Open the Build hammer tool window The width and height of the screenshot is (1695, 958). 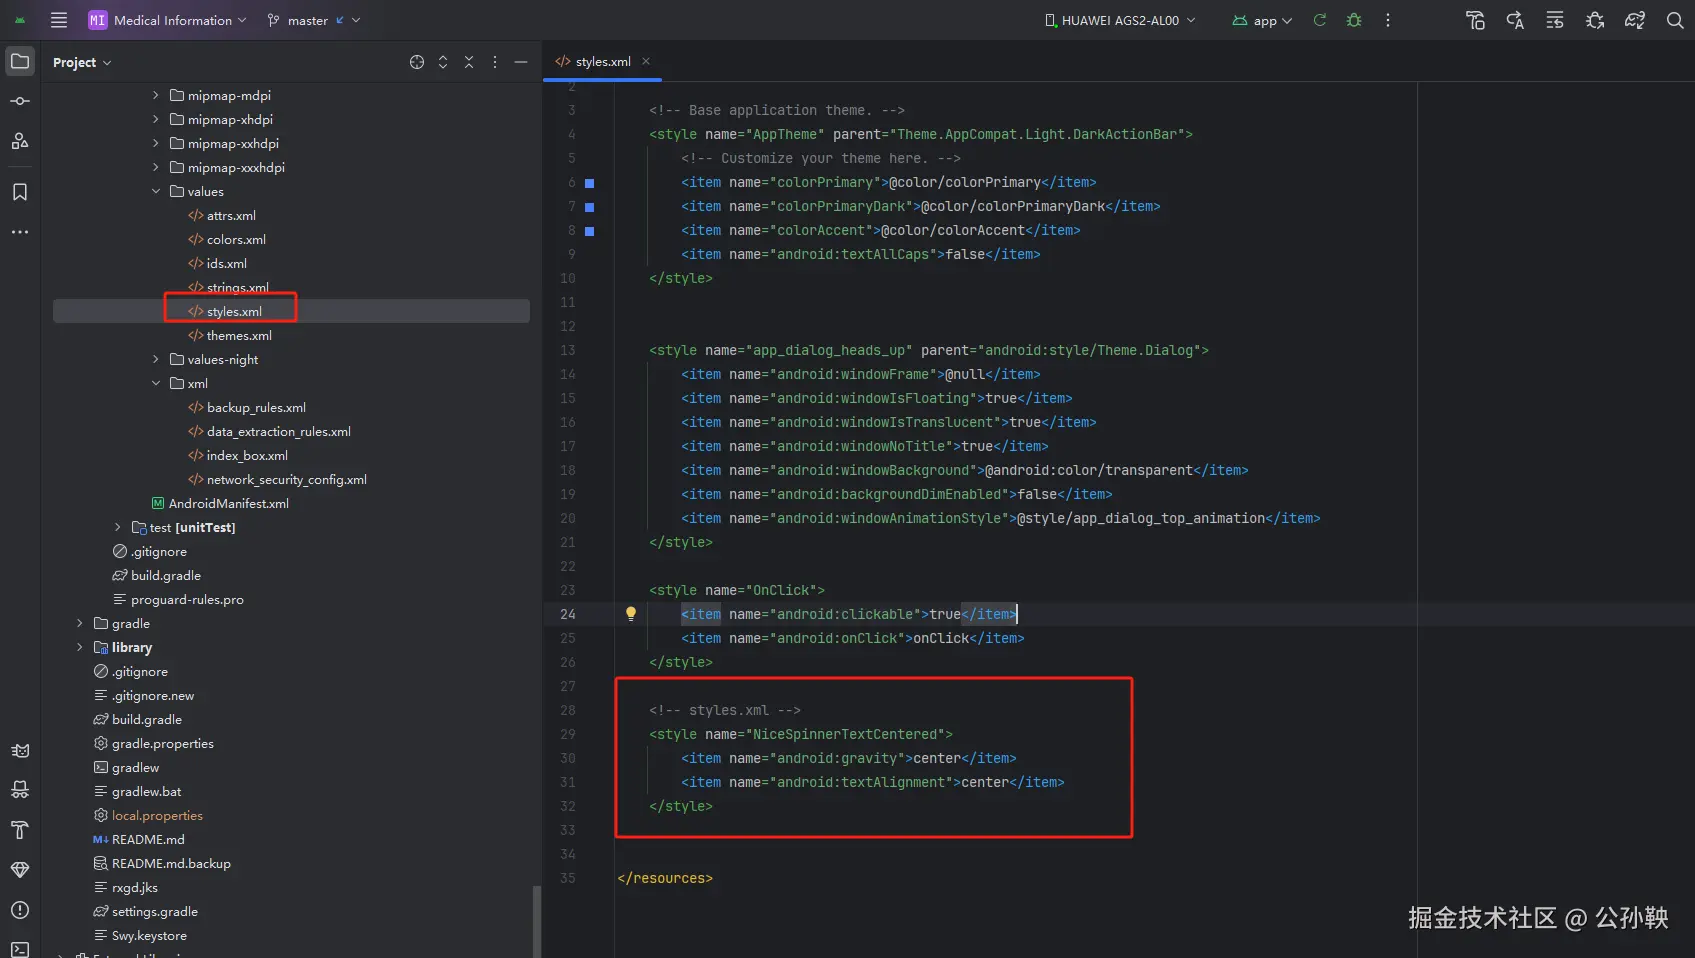point(20,830)
